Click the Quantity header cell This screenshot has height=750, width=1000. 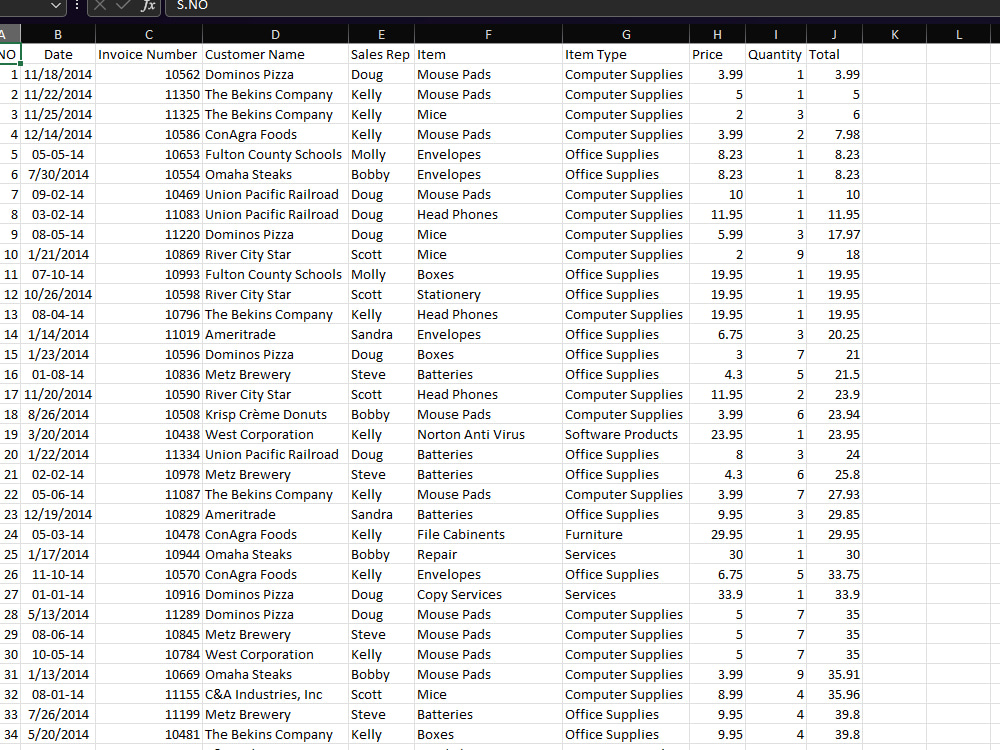point(776,54)
